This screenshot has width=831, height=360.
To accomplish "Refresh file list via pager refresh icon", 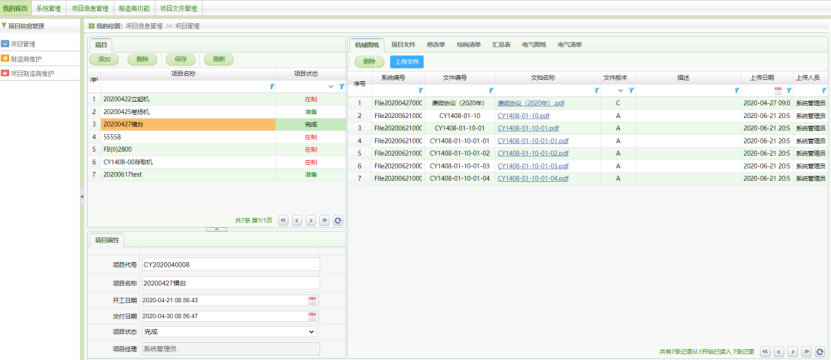I will tap(820, 352).
